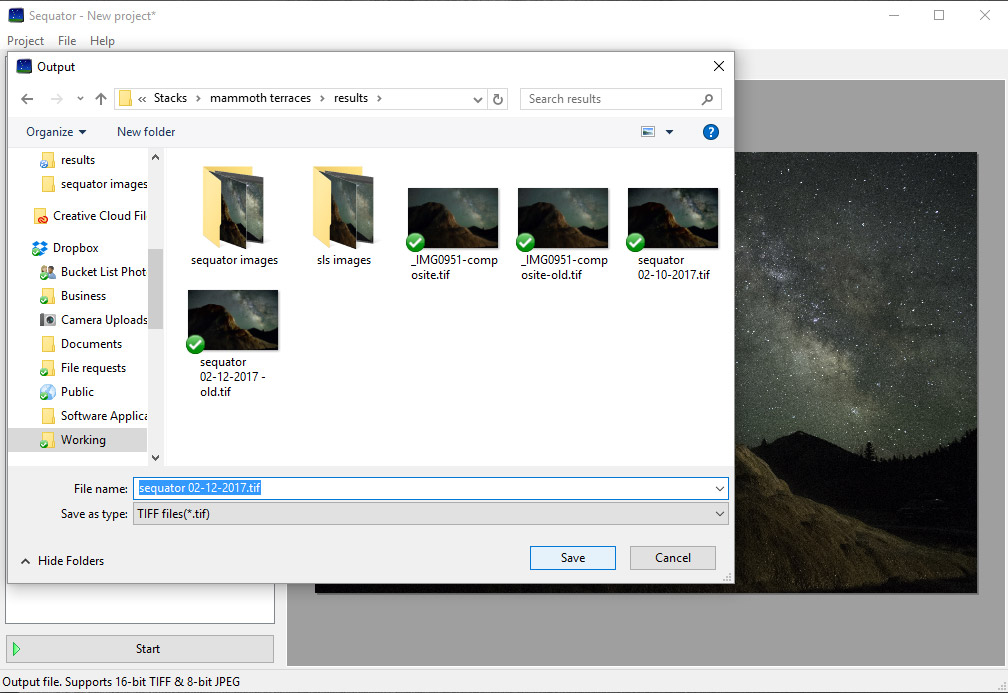Select sequator images in navigation tree
This screenshot has width=1008, height=693.
93,184
